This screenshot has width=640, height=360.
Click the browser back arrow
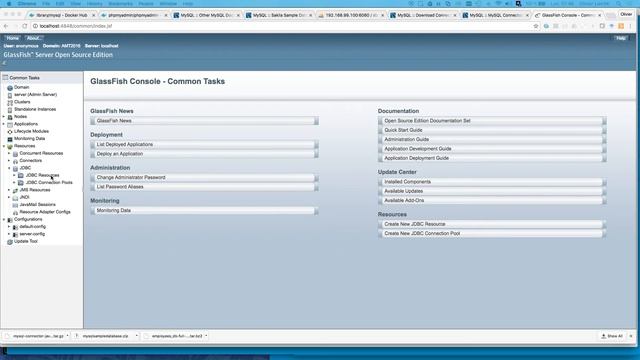coord(6,26)
